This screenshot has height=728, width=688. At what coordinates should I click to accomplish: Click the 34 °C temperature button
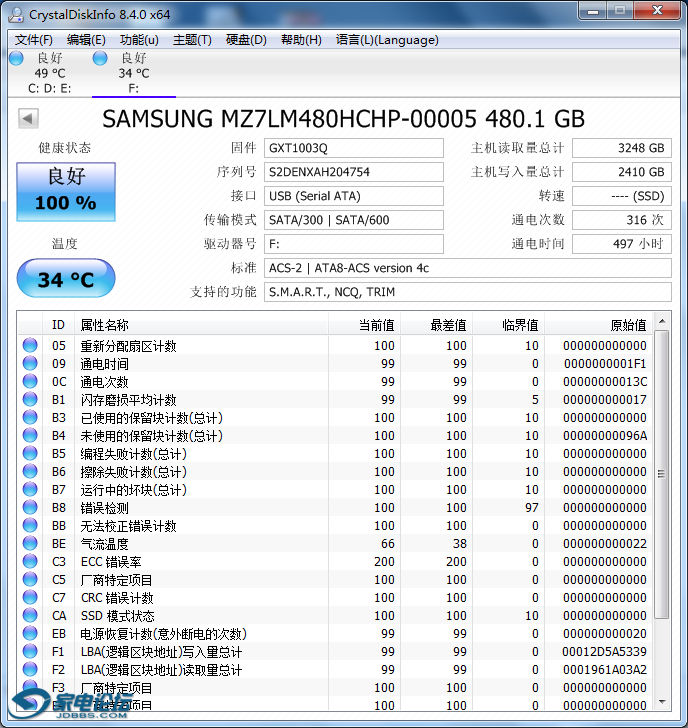[x=66, y=279]
